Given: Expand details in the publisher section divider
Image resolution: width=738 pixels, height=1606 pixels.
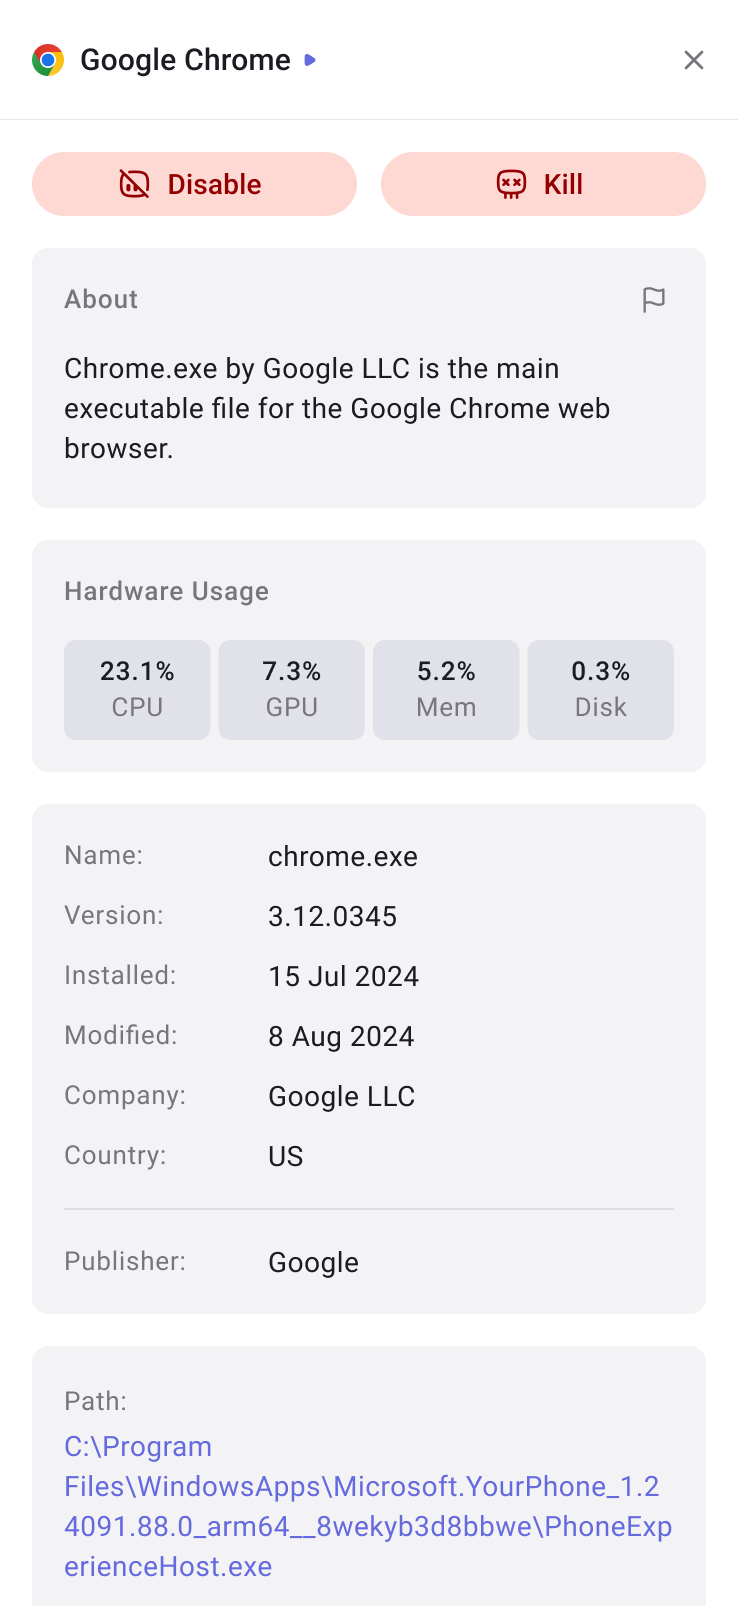Looking at the screenshot, I should click(x=368, y=1210).
